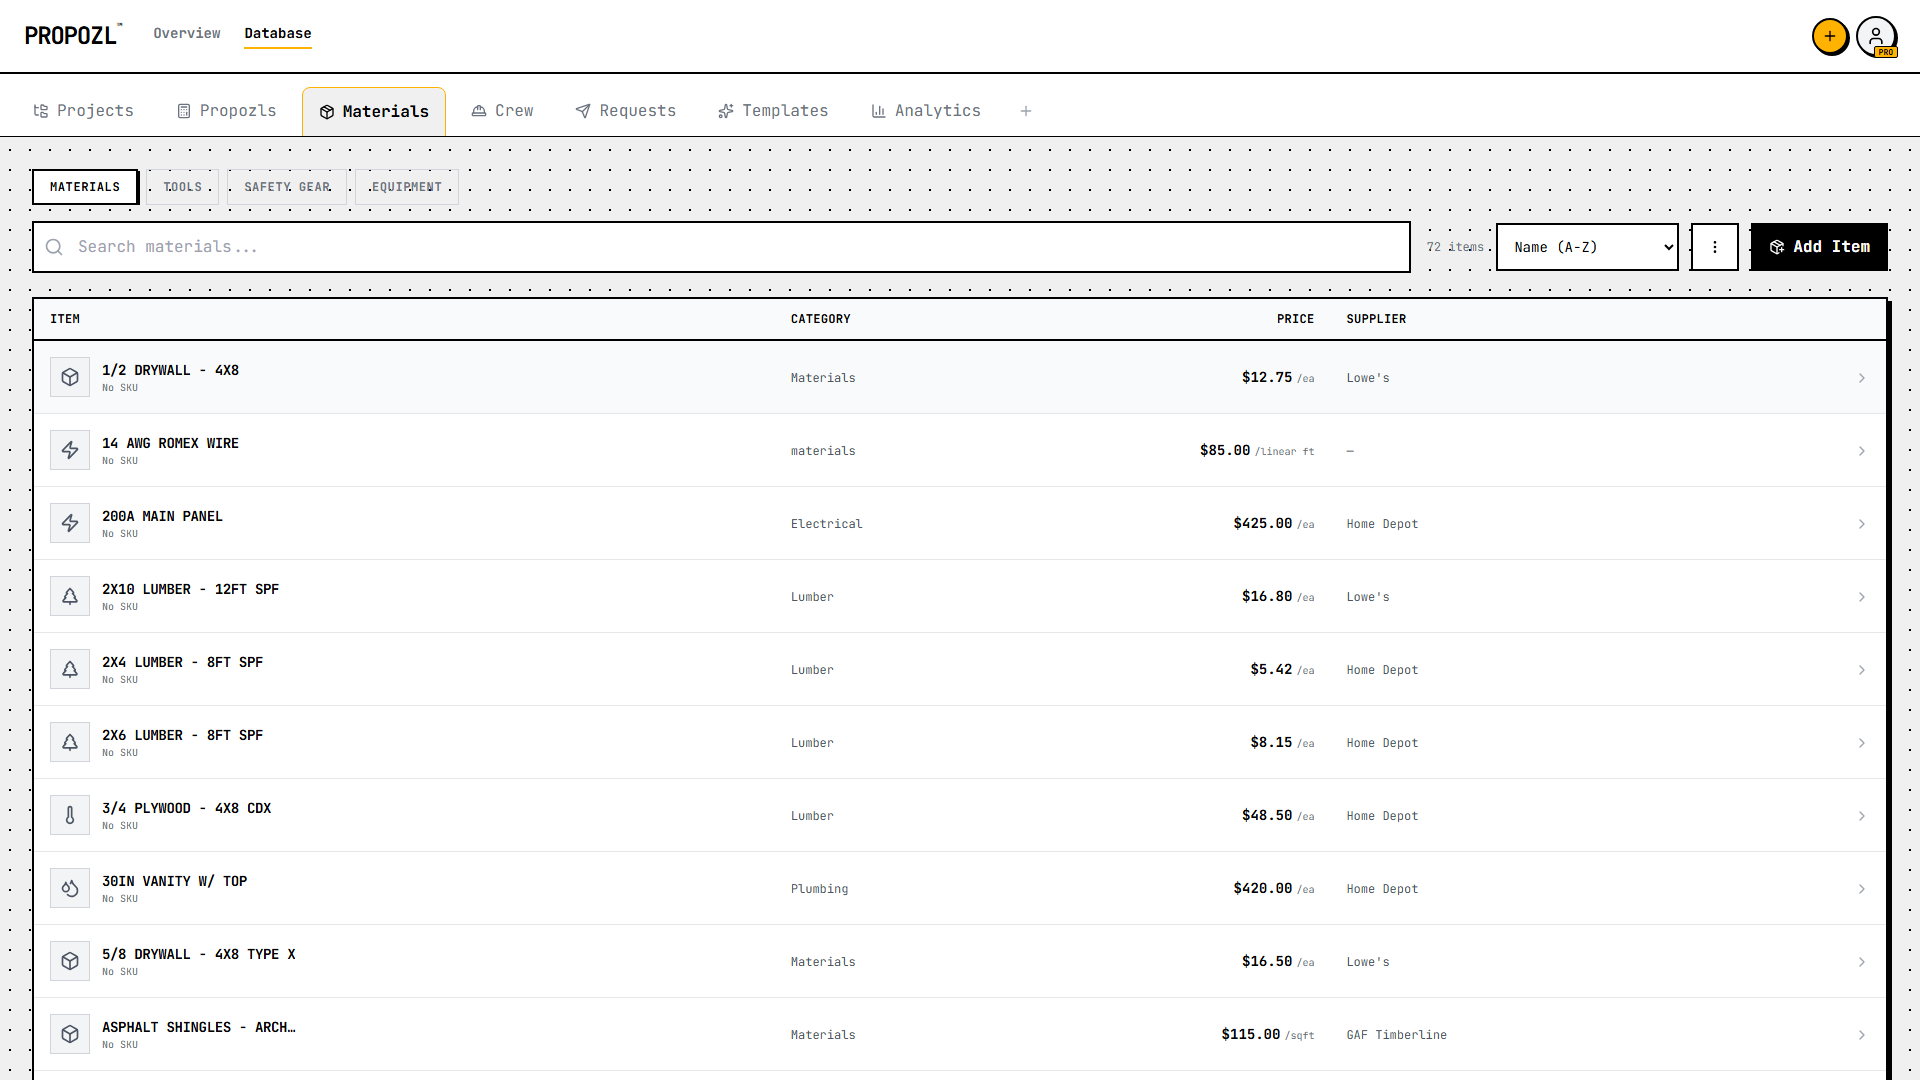This screenshot has width=1920, height=1080.
Task: Select the Safety Gear filter
Action: 287,187
